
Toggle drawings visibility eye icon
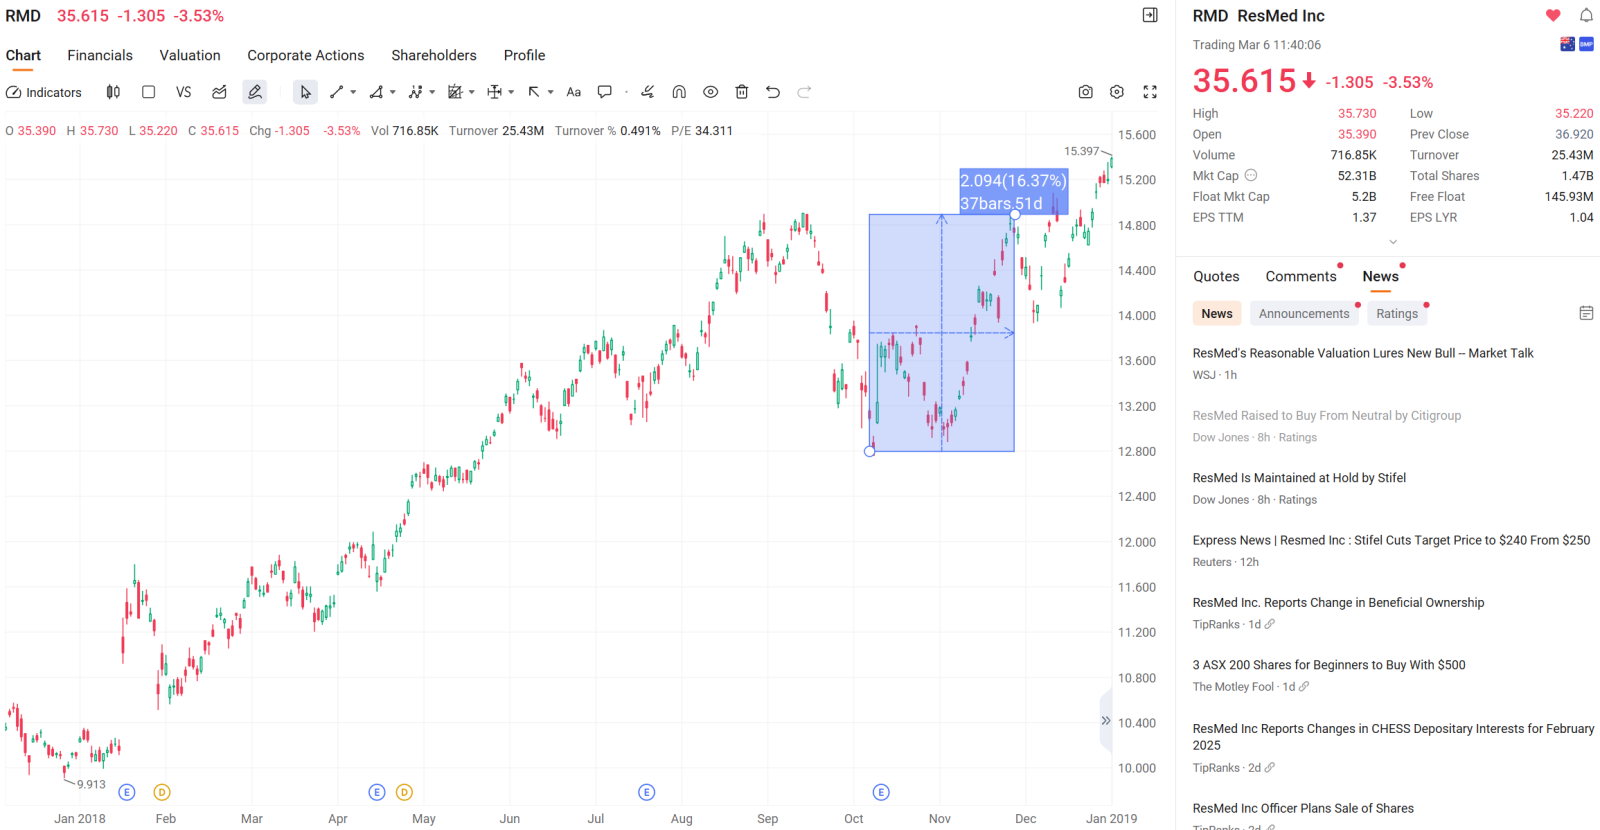pos(710,92)
